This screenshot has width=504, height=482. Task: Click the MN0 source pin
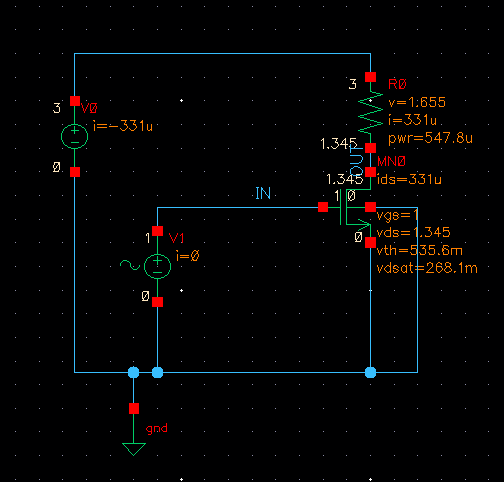click(x=370, y=242)
